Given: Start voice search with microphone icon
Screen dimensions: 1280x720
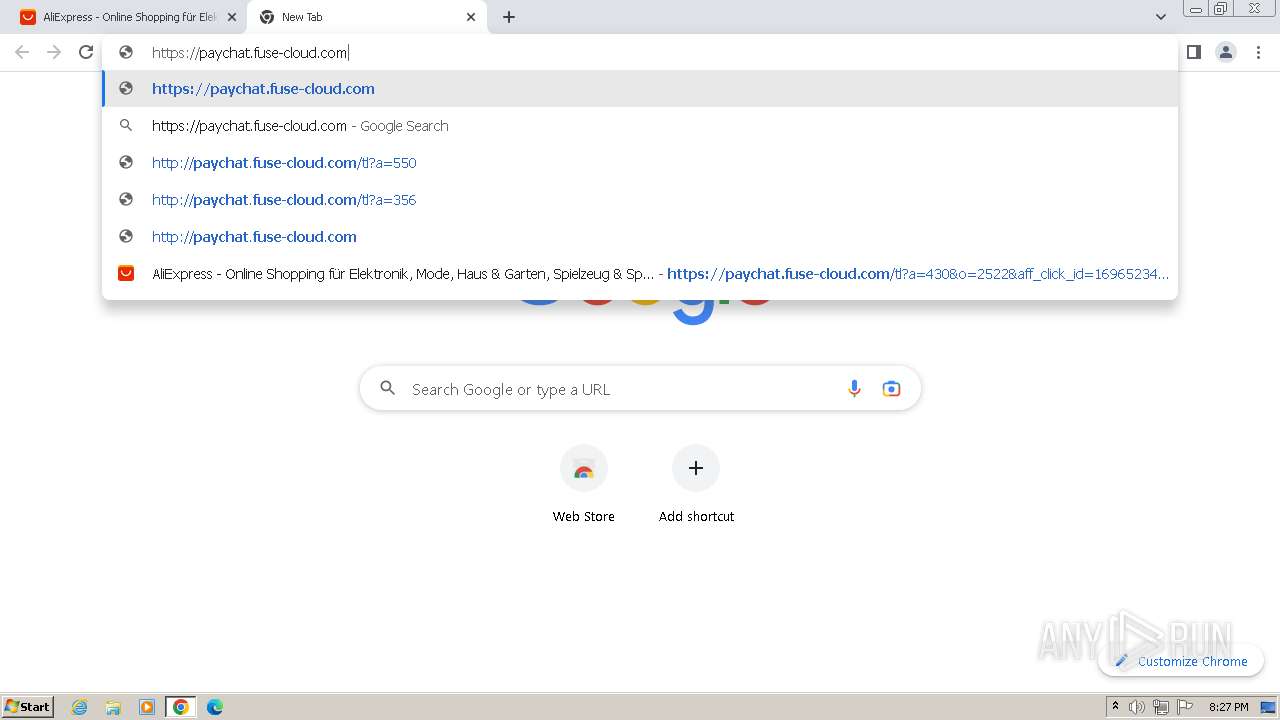Looking at the screenshot, I should point(854,389).
